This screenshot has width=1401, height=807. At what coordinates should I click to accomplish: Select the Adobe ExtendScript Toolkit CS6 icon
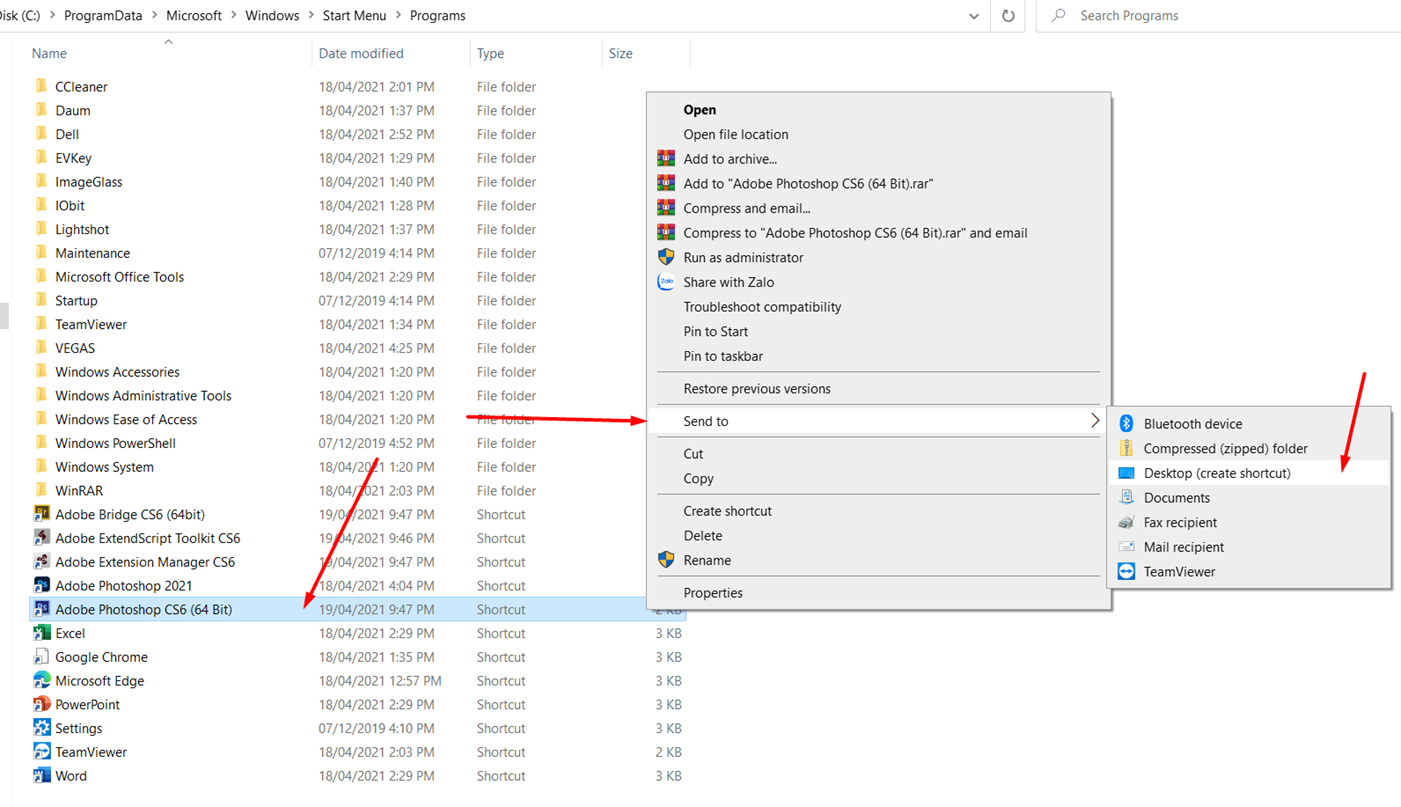point(41,538)
